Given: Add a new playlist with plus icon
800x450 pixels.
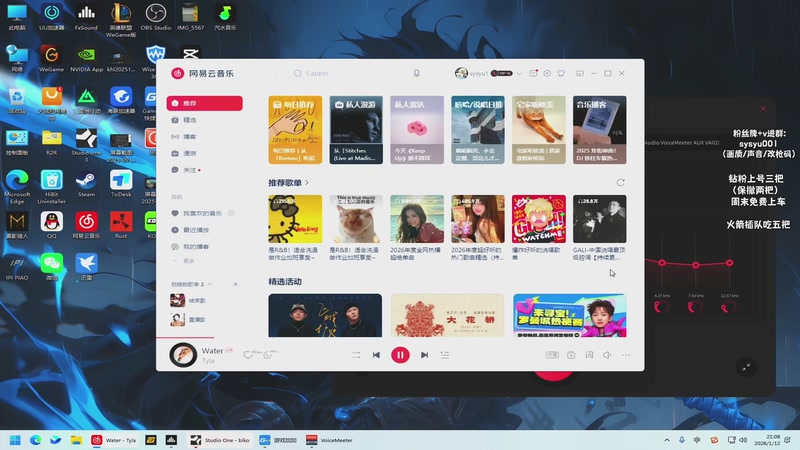Looking at the screenshot, I should tap(236, 284).
